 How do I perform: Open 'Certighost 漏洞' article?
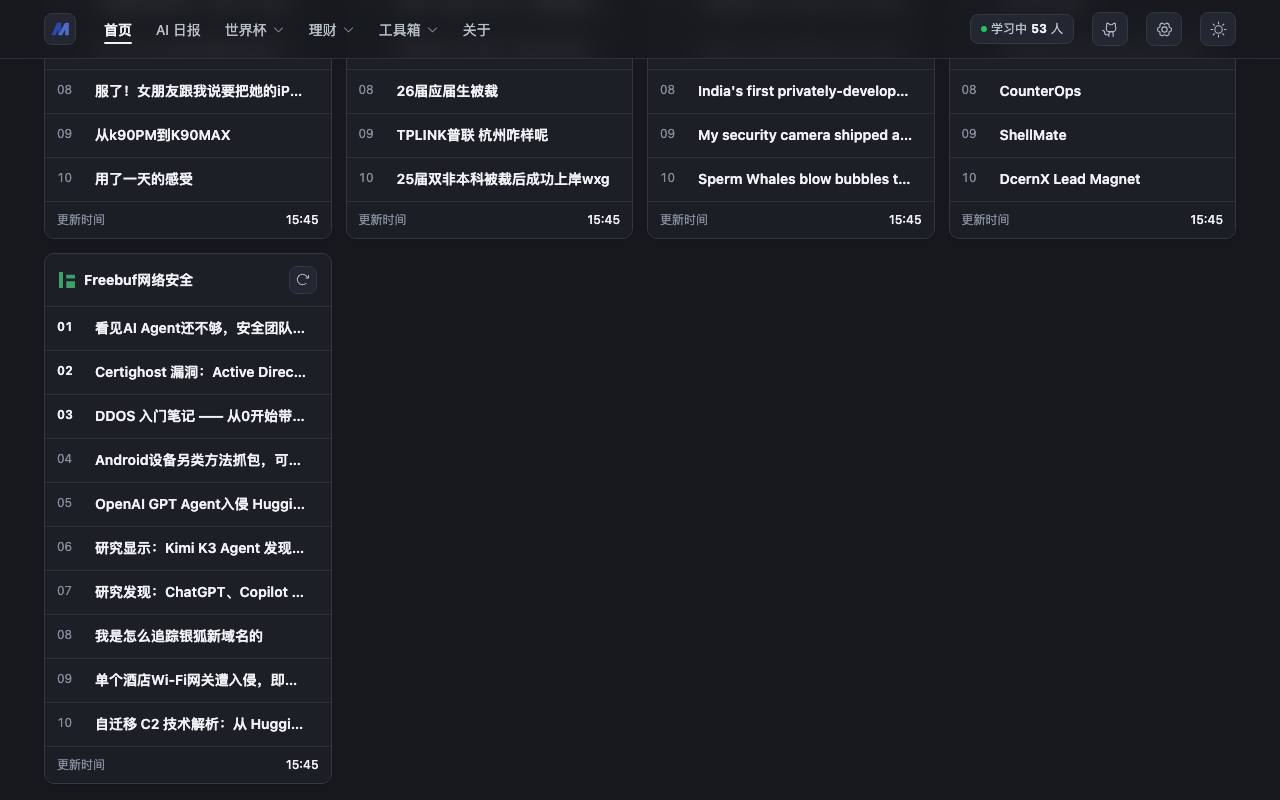pos(188,372)
